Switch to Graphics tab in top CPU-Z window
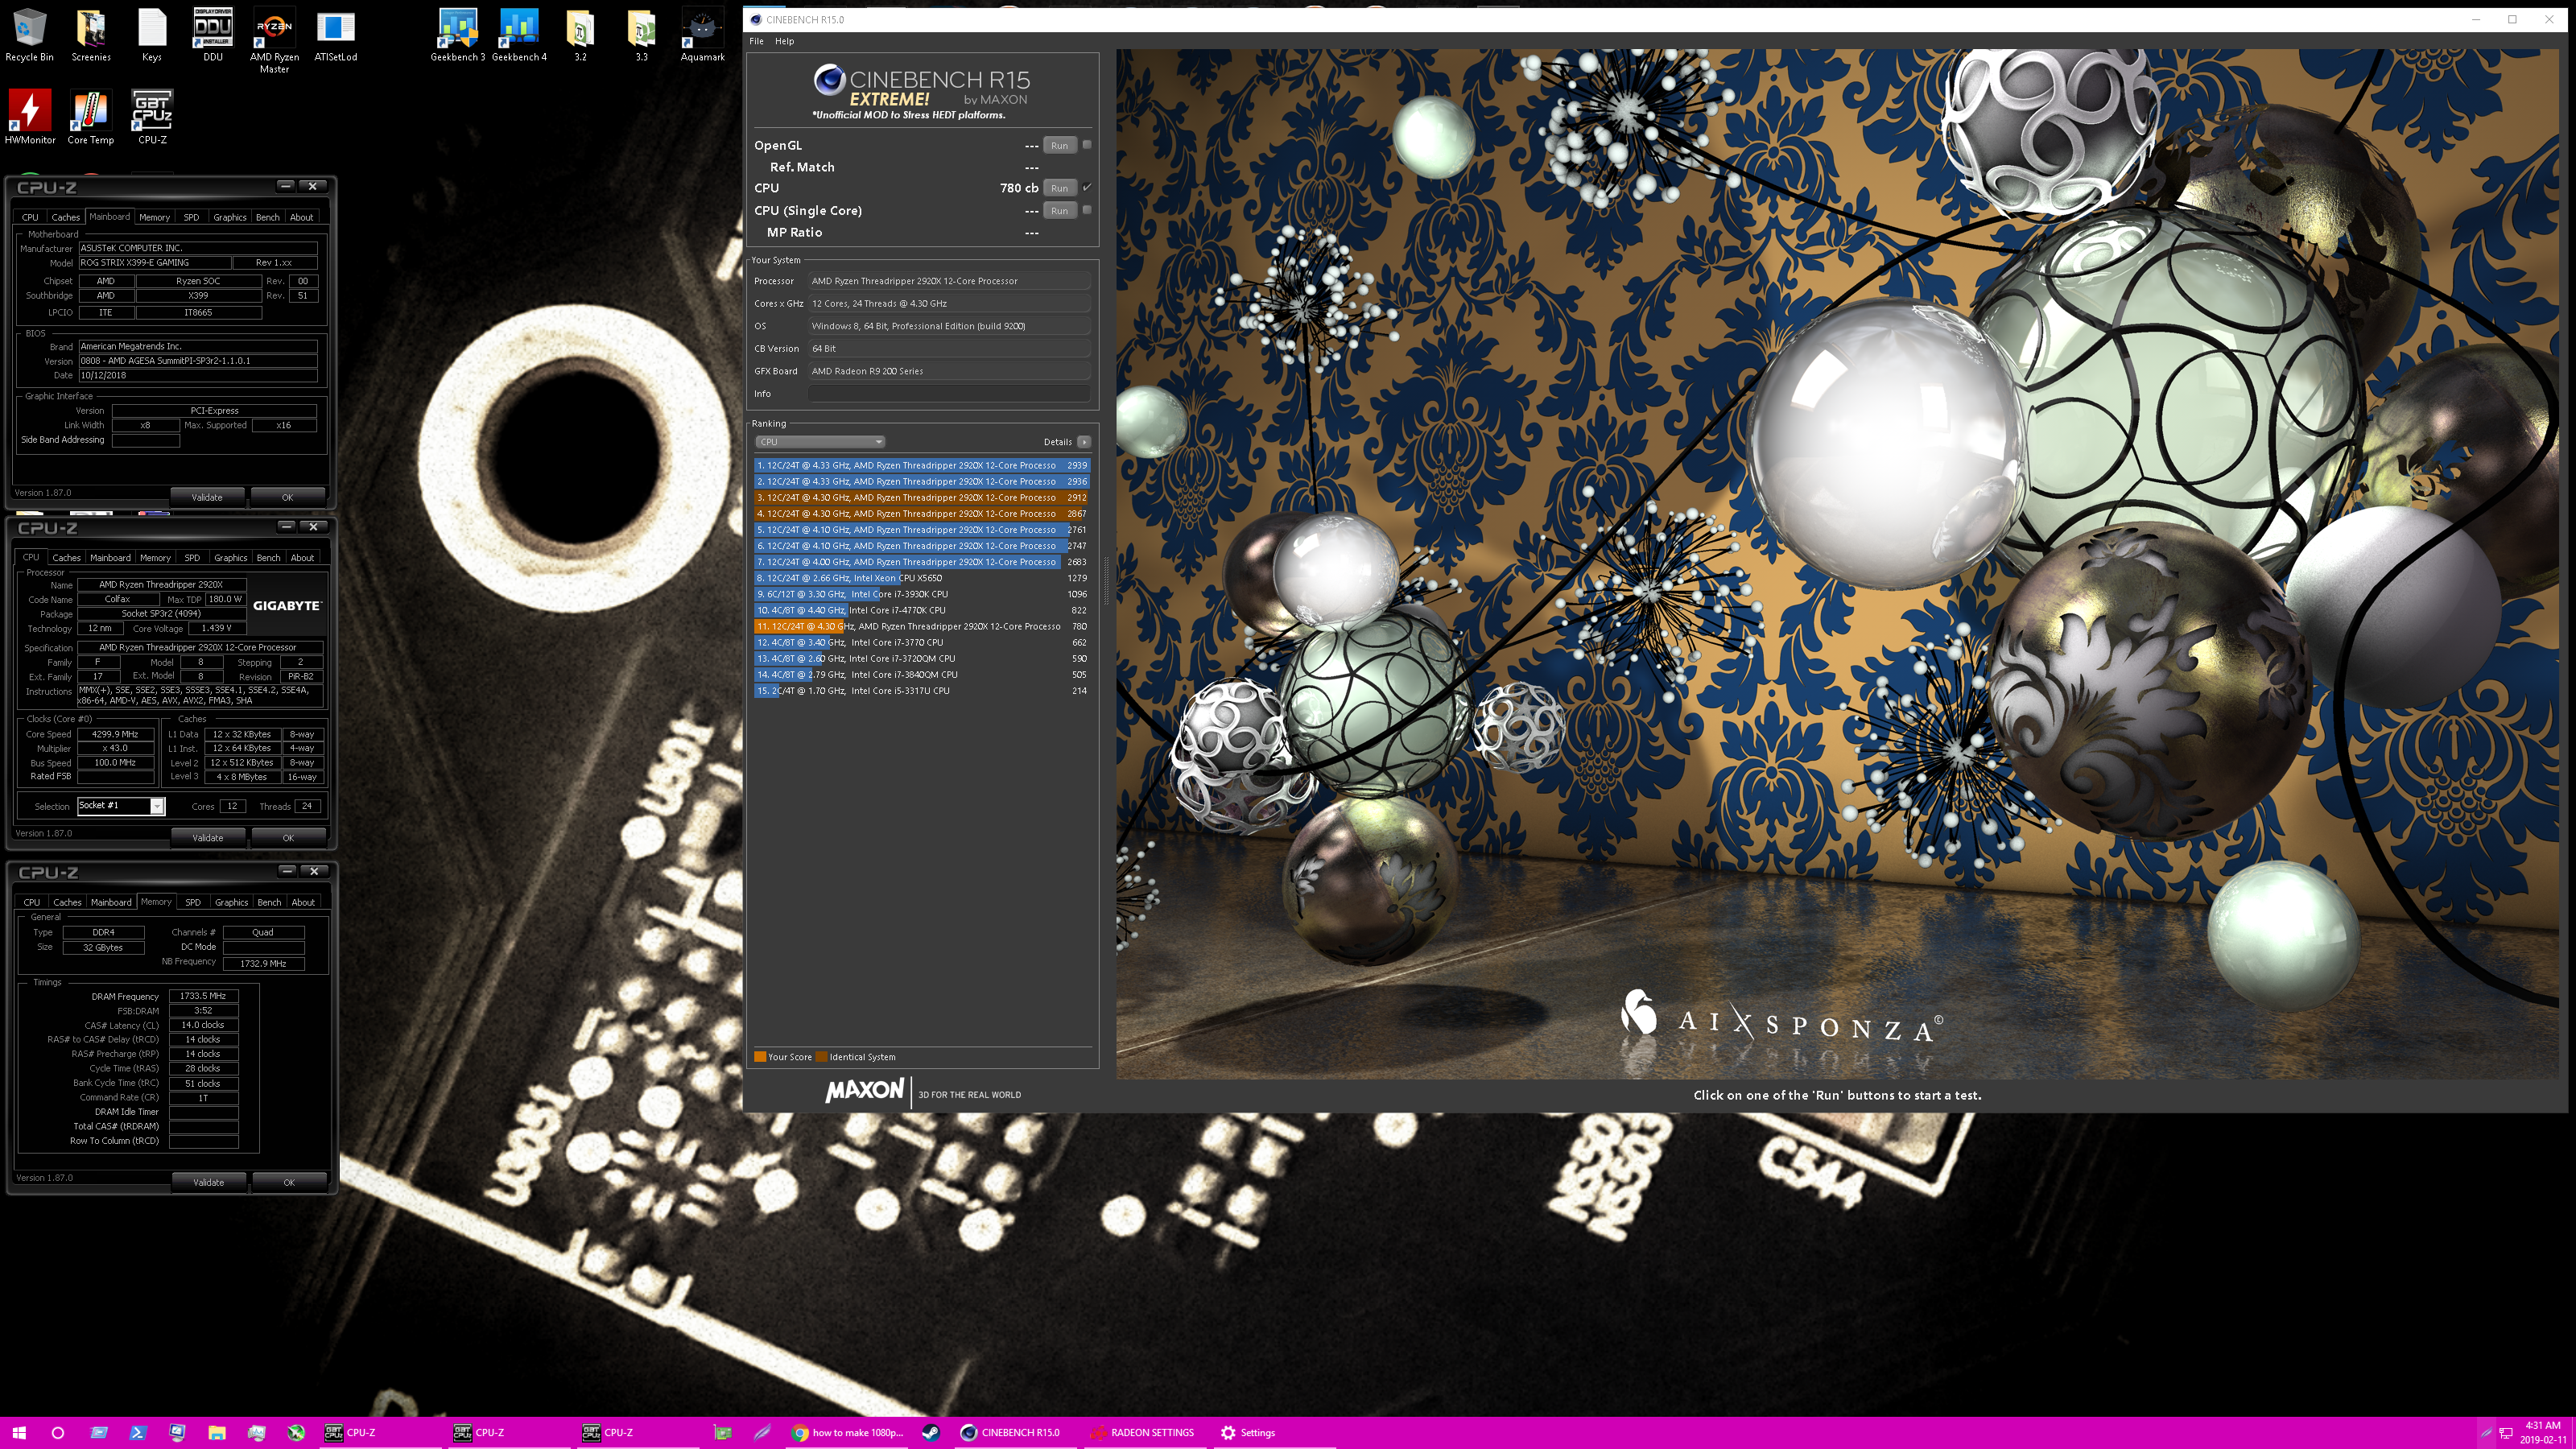The width and height of the screenshot is (2576, 1449). tap(229, 217)
